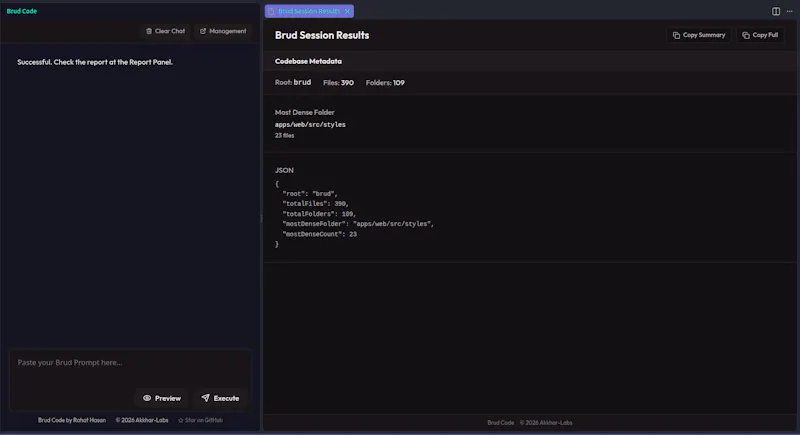Click the 23 files count text
Screen dimensions: 800x435
(285, 136)
